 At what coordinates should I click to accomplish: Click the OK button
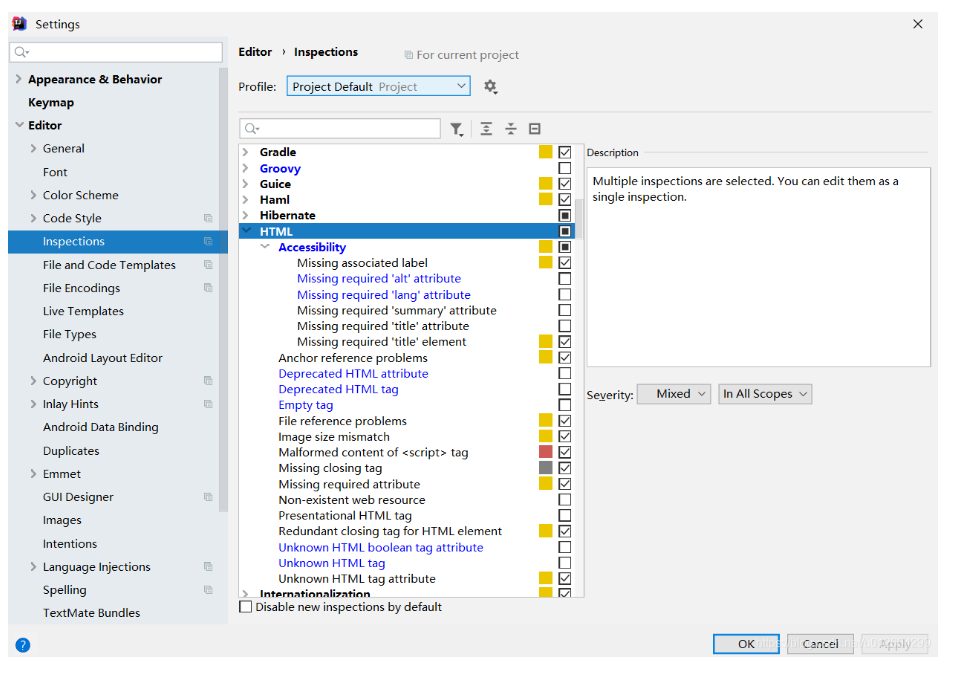click(746, 644)
